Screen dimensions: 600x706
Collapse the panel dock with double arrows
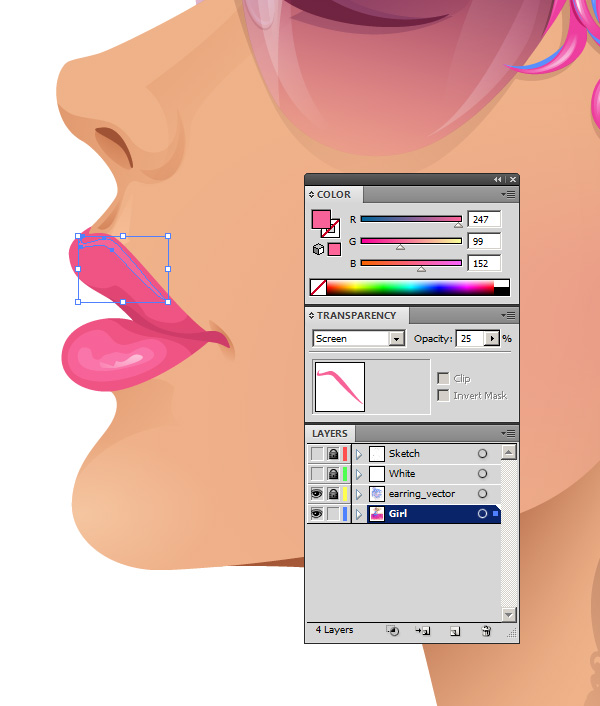[498, 179]
